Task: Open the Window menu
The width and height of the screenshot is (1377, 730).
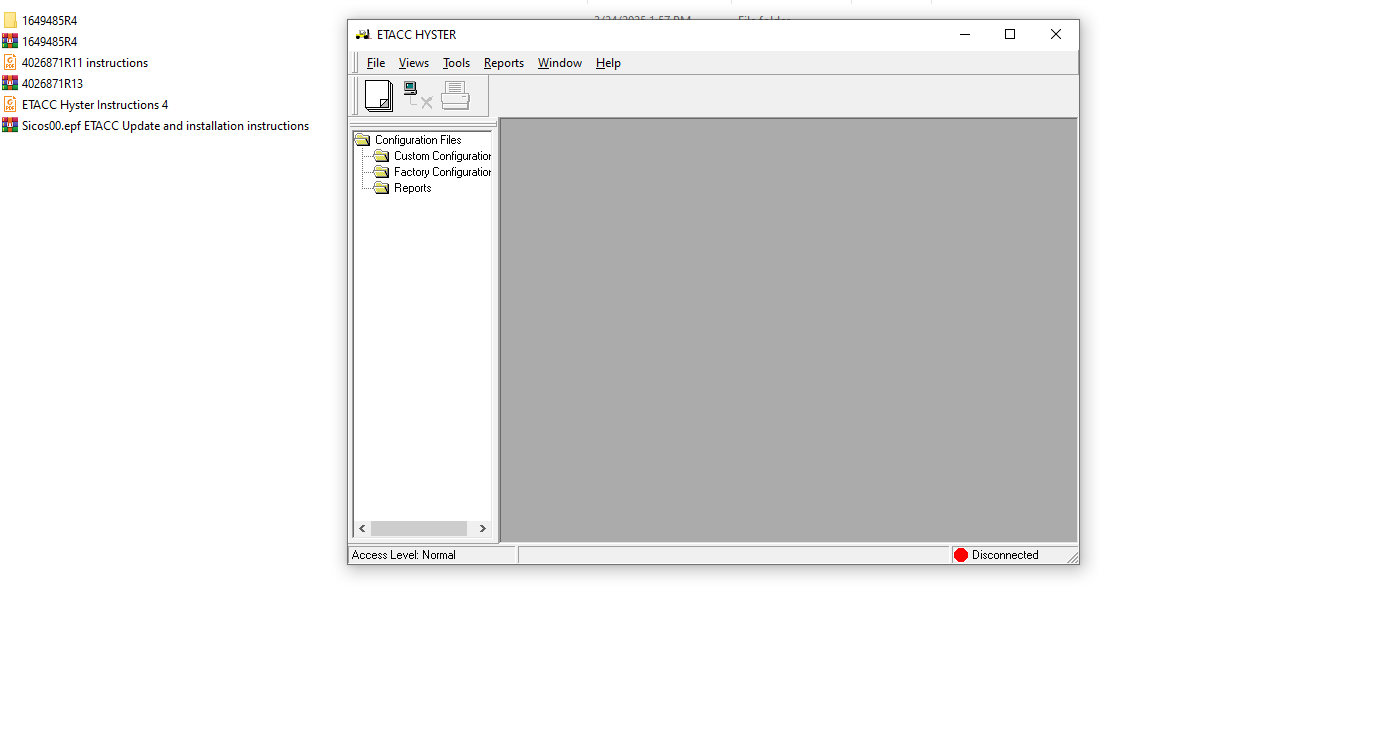Action: pos(560,63)
